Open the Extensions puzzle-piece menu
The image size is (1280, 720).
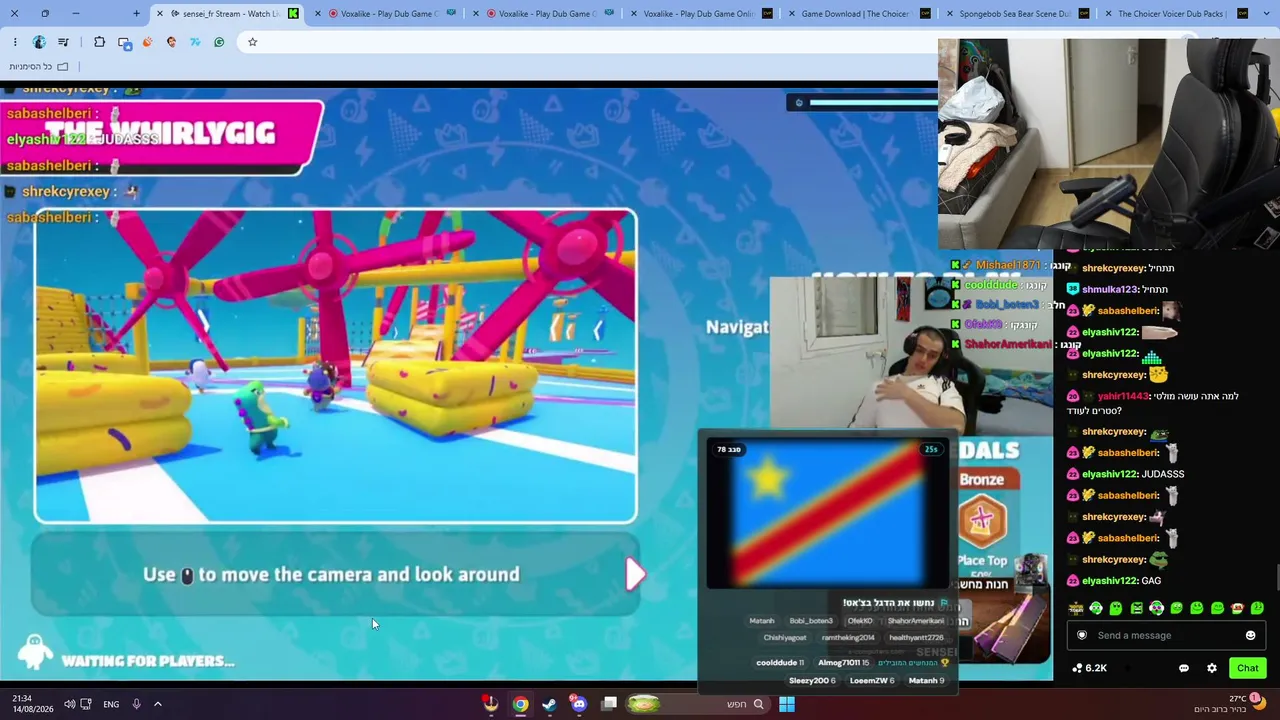click(x=99, y=42)
